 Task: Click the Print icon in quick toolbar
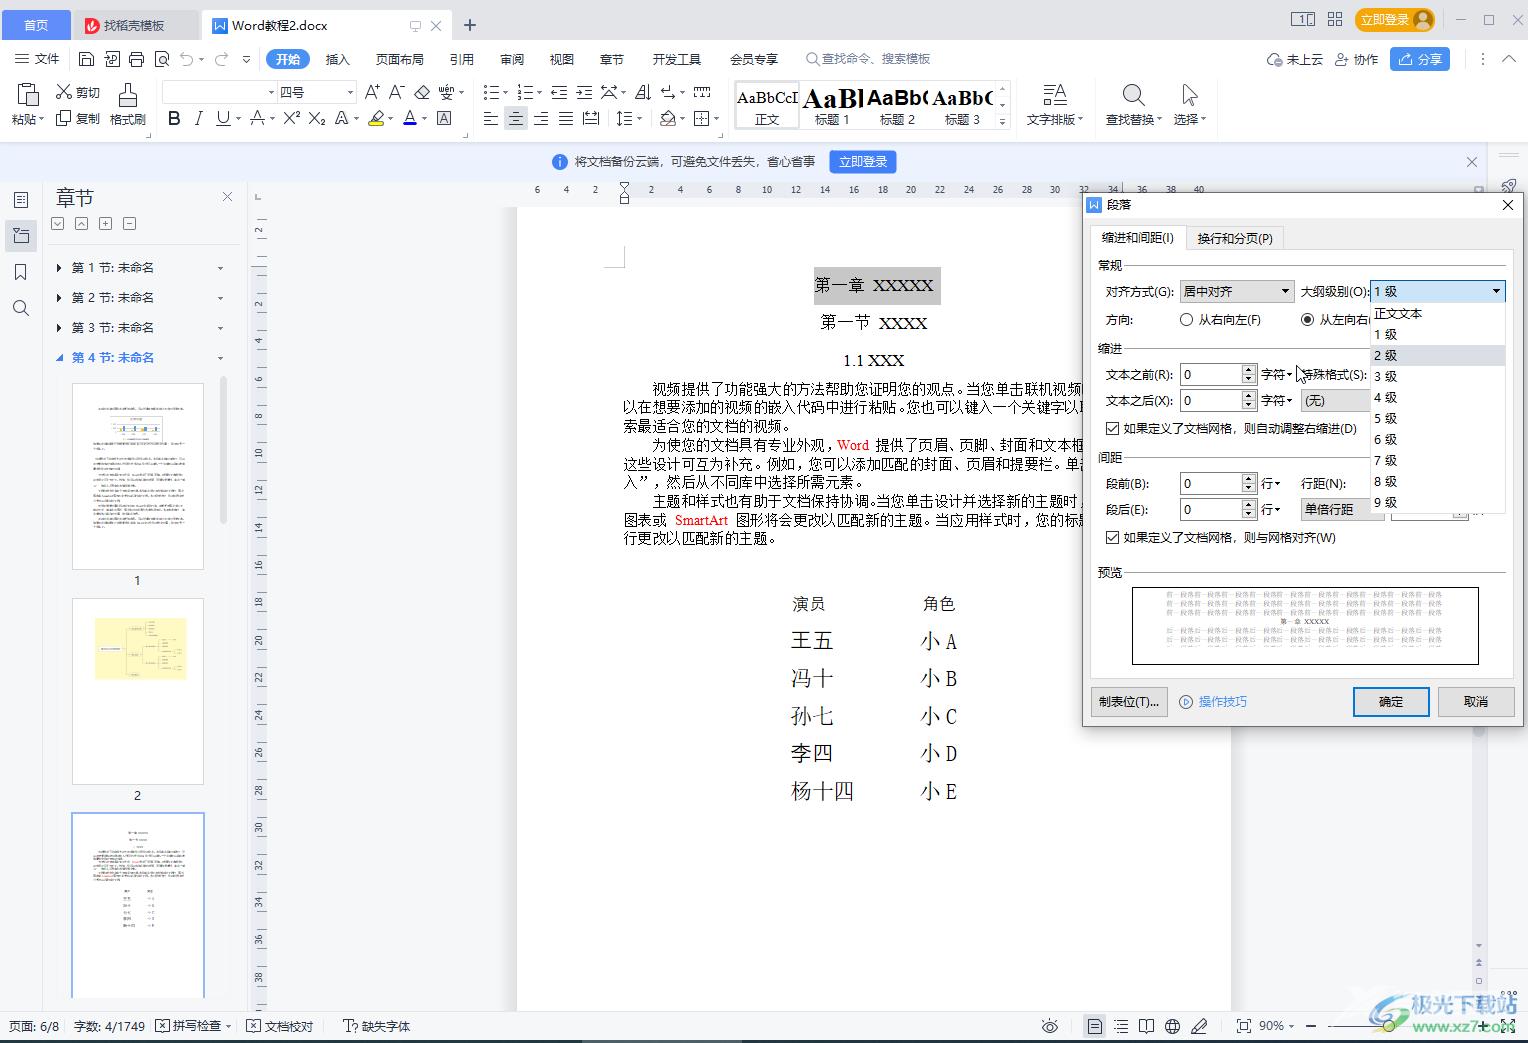(137, 59)
